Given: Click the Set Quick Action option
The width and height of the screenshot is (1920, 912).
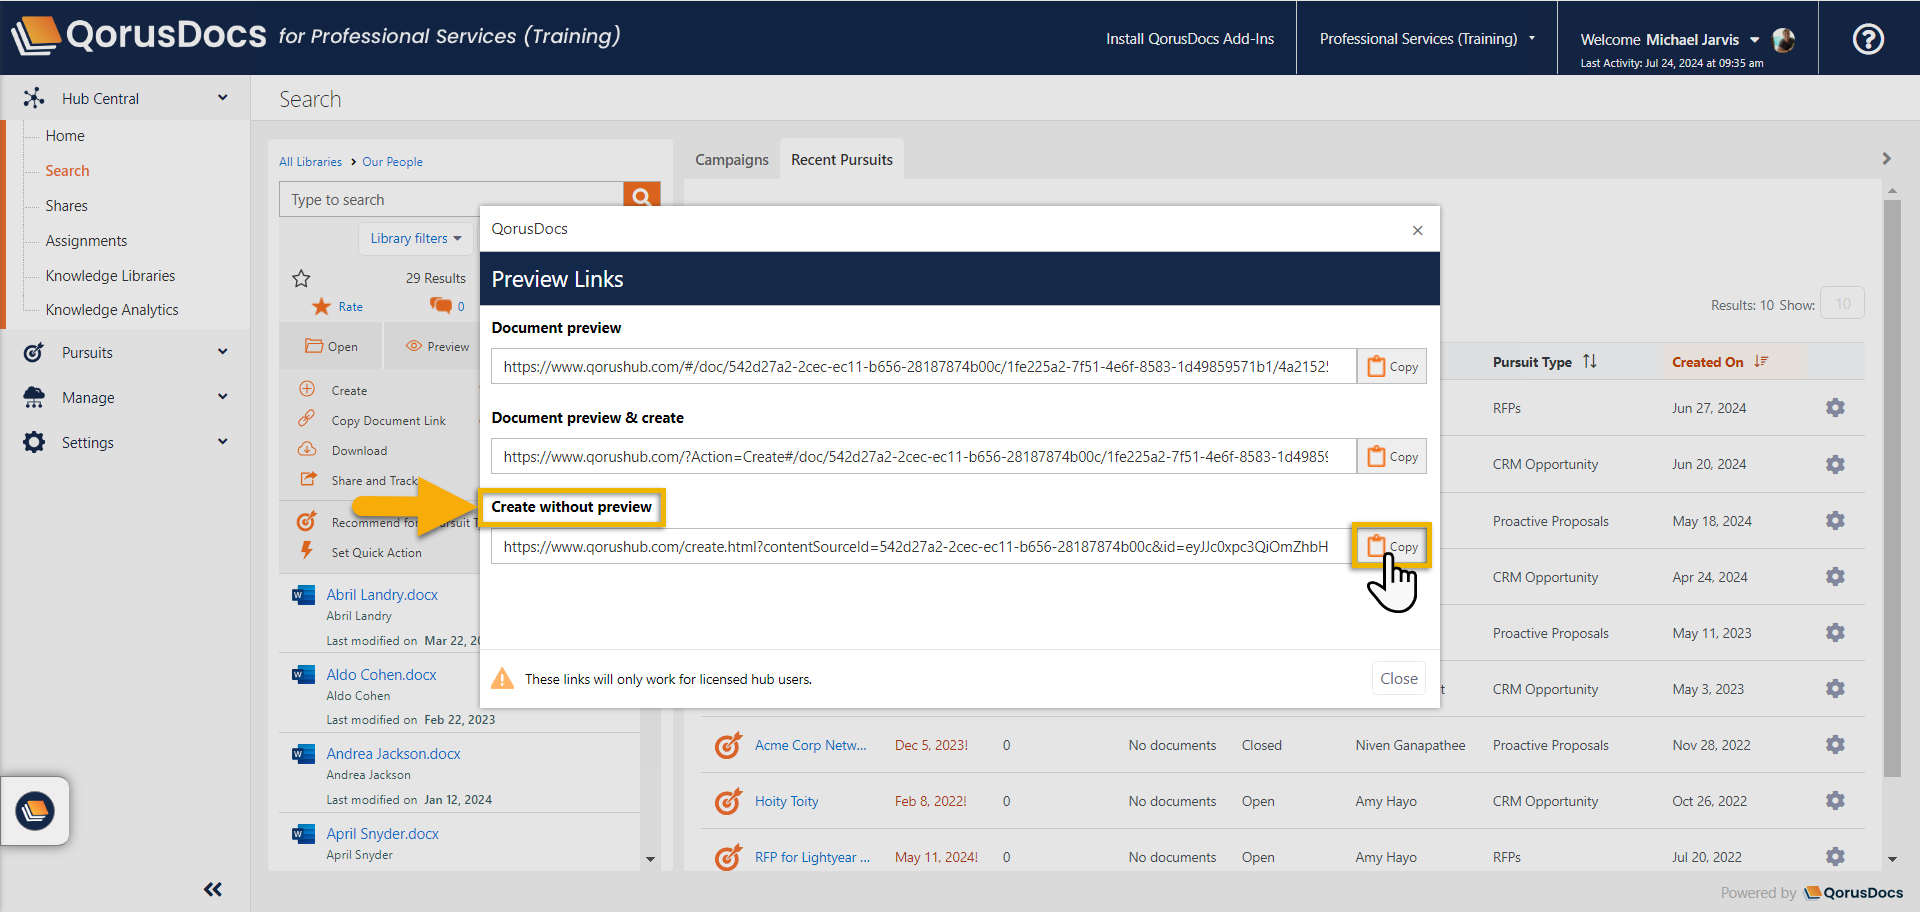Looking at the screenshot, I should click(376, 553).
